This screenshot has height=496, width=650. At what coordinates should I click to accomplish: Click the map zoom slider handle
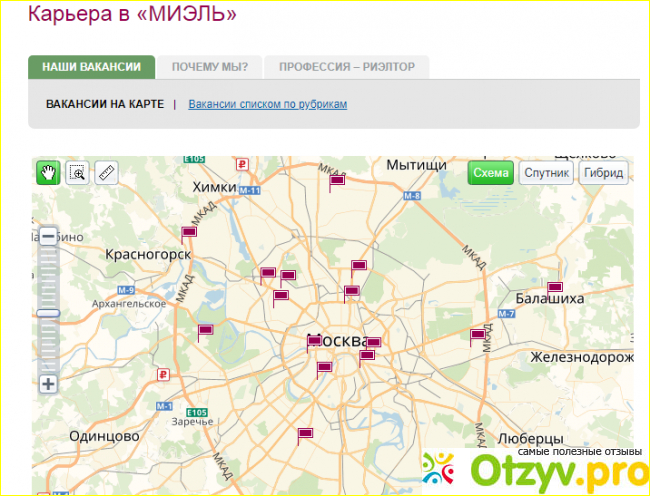click(48, 313)
